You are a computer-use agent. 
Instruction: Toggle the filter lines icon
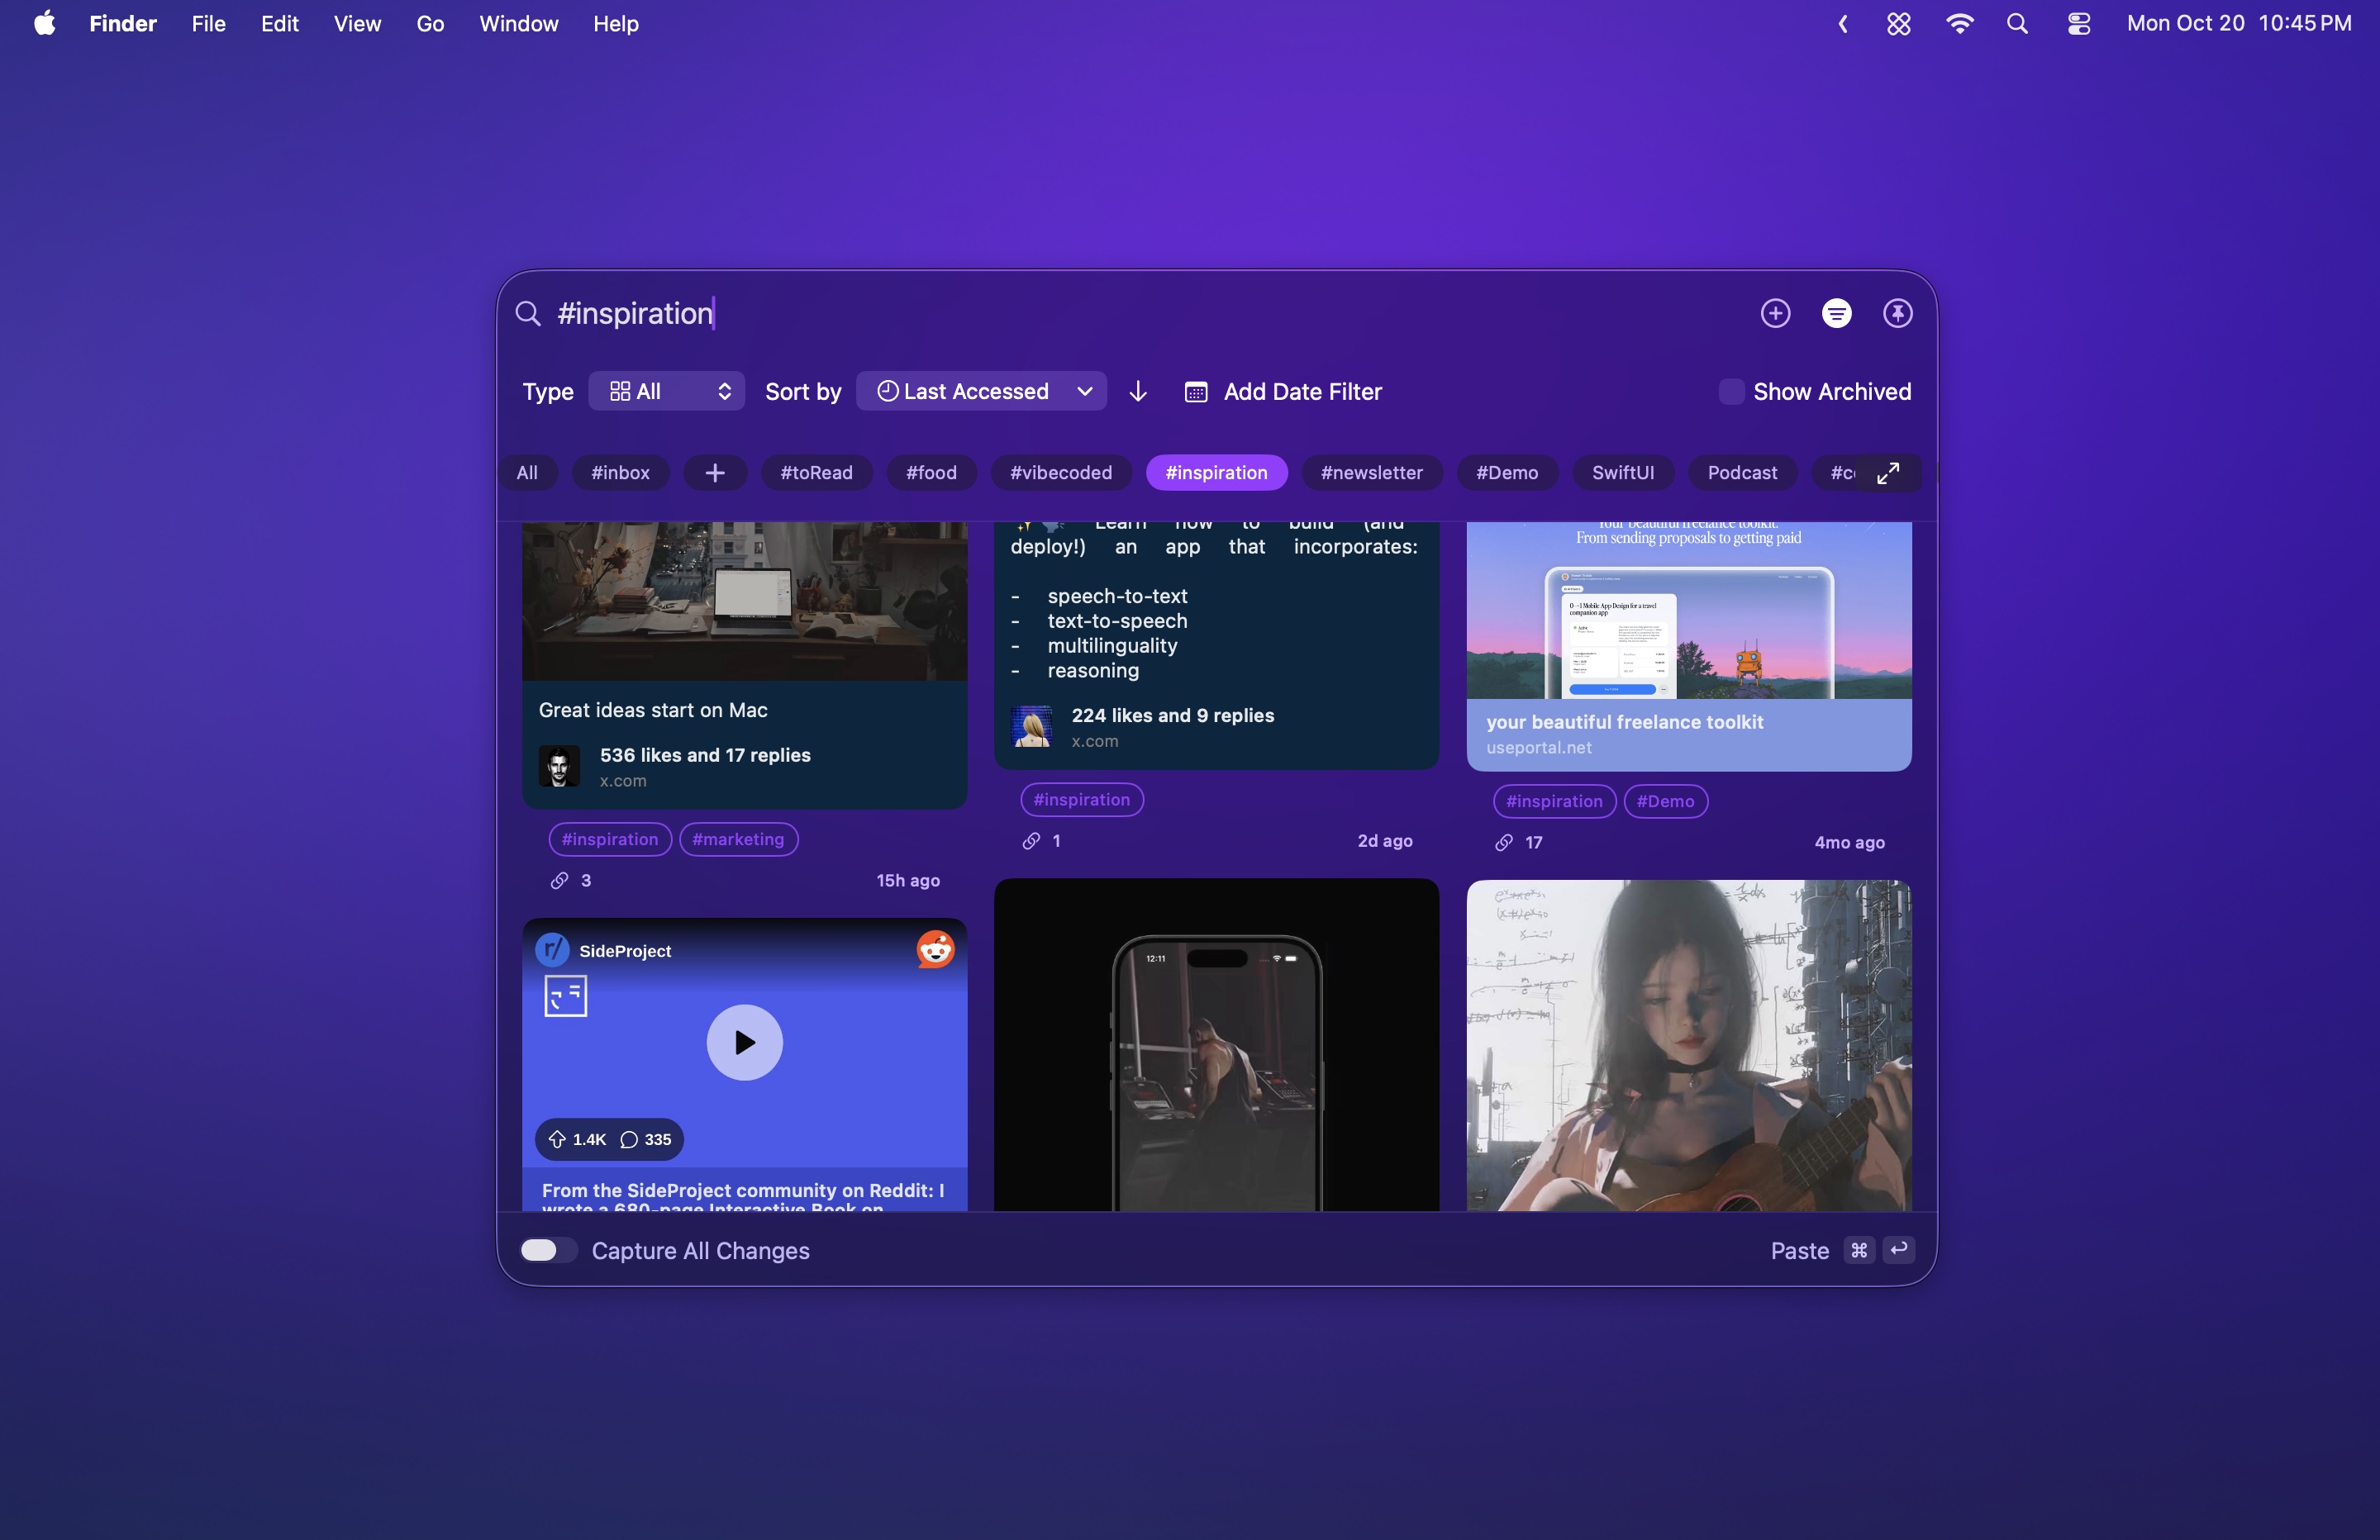click(x=1836, y=313)
